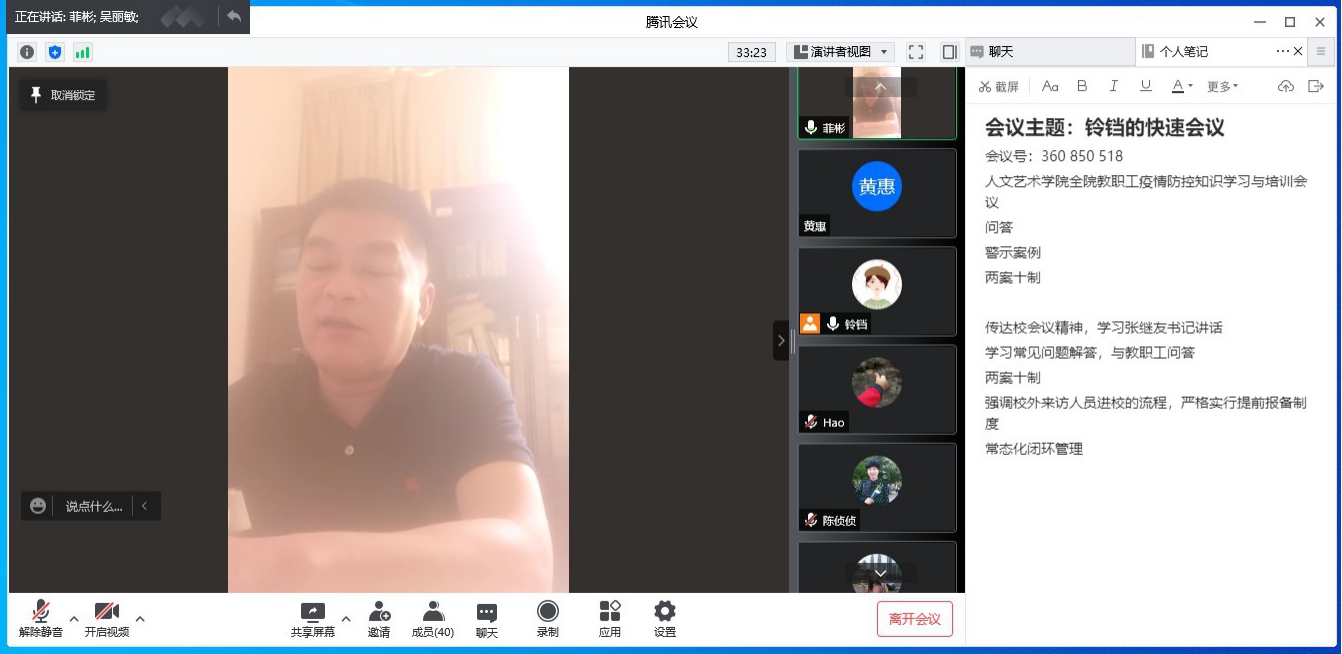Unmute microphone with 解除静音
Viewport: 1342px width, 654px height.
pos(41,612)
